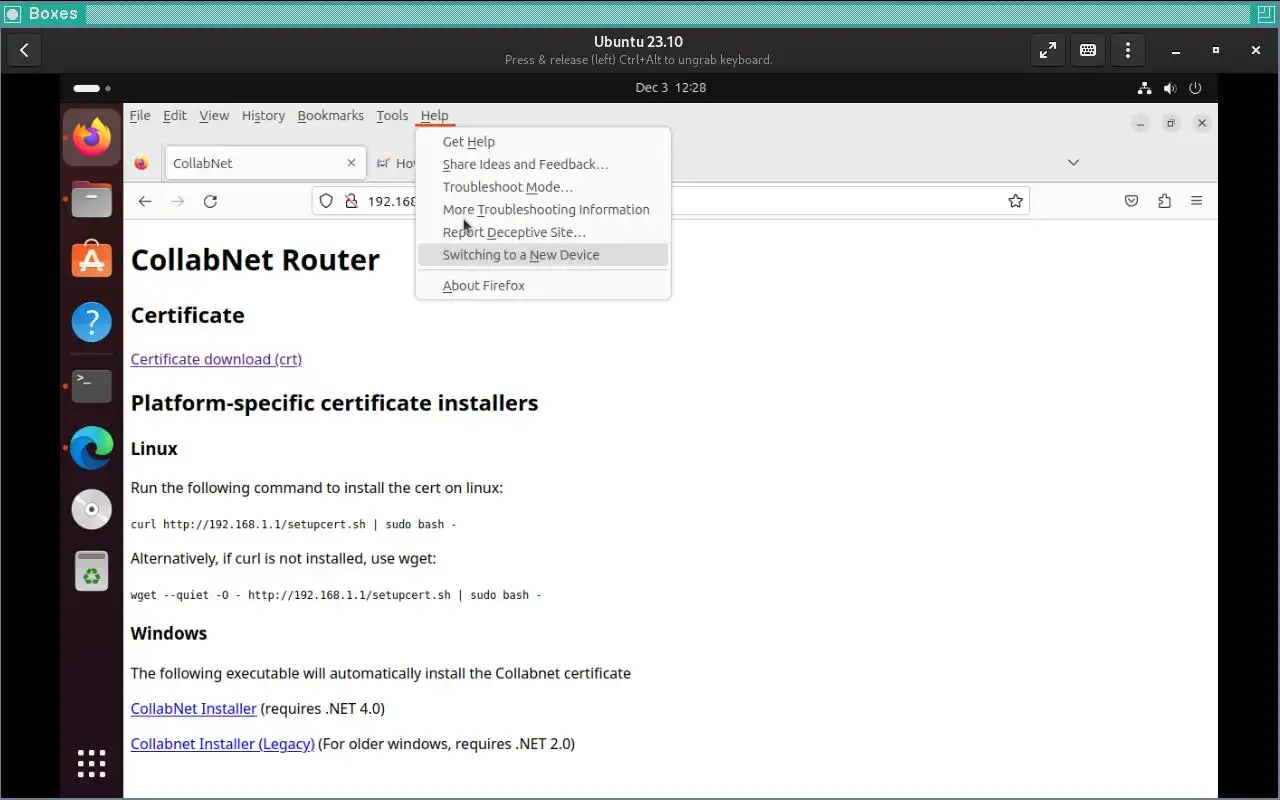The height and width of the screenshot is (800, 1280).
Task: Expand the list all tabs chevron
Action: (1073, 162)
